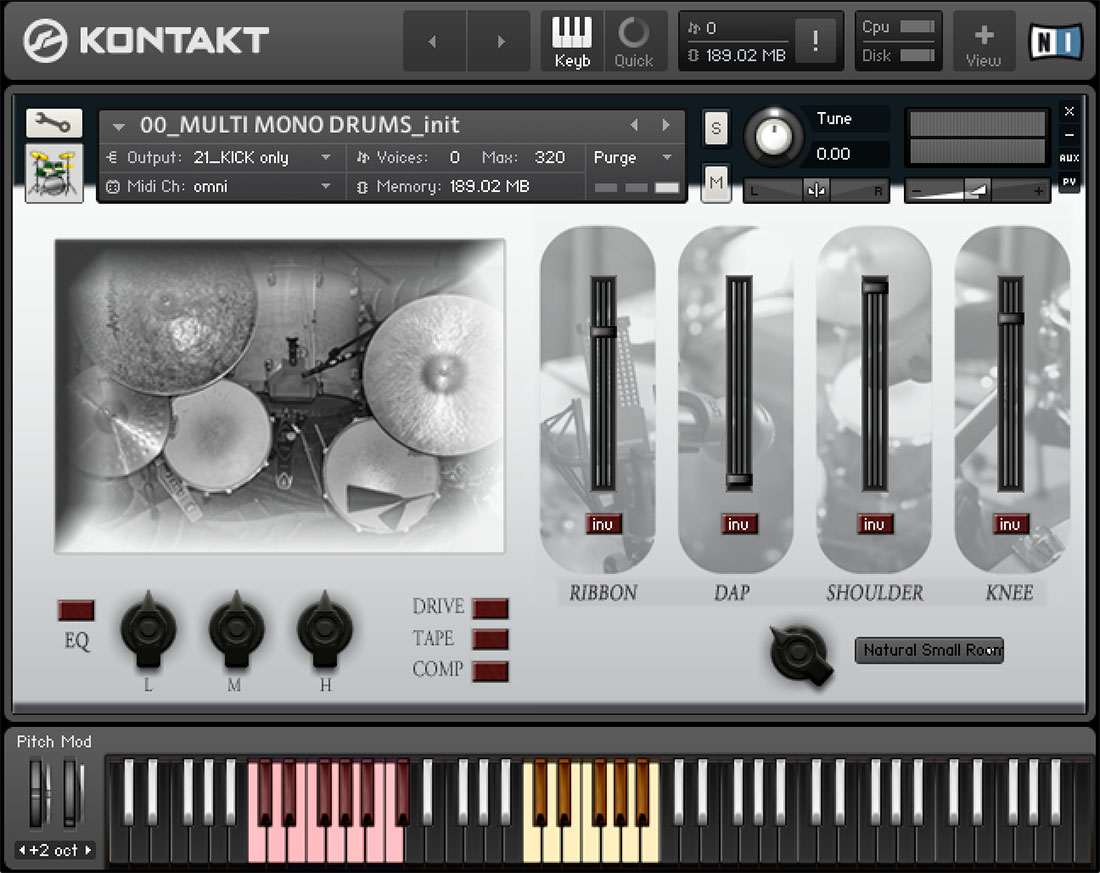Show the AUX sends
The image size is (1100, 873).
point(1069,158)
